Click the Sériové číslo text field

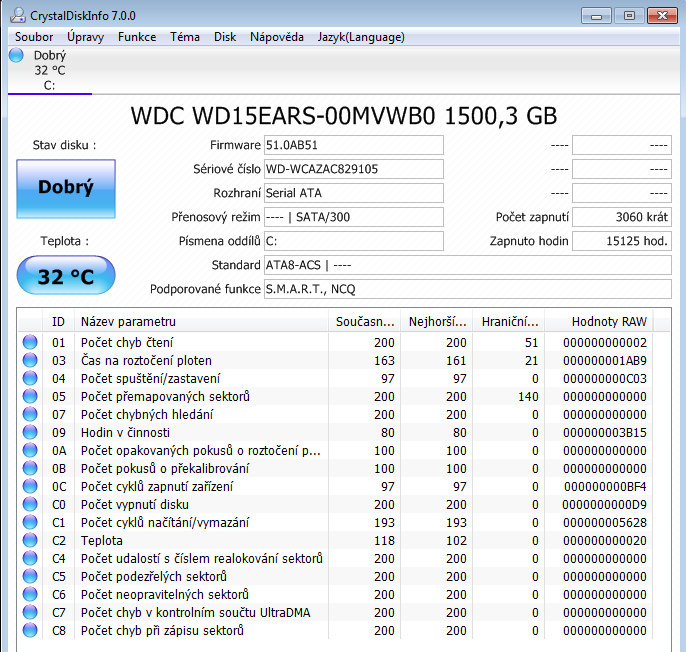[353, 169]
